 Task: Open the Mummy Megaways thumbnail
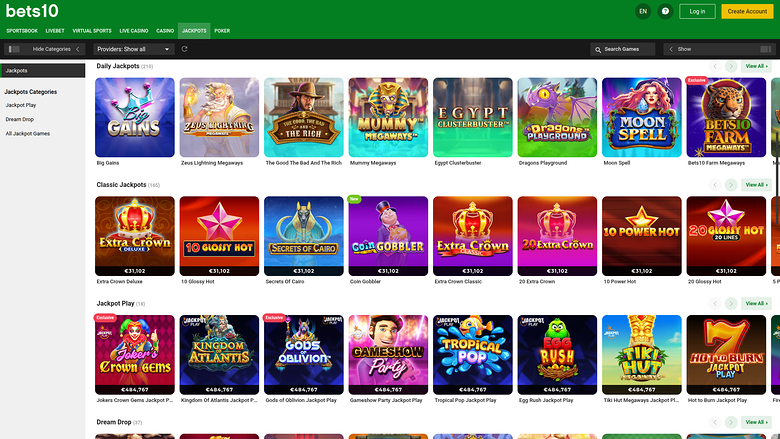[389, 117]
